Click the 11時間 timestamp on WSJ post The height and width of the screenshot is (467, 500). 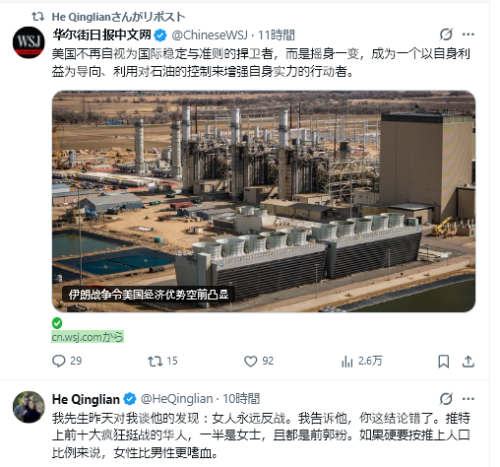[x=276, y=35]
